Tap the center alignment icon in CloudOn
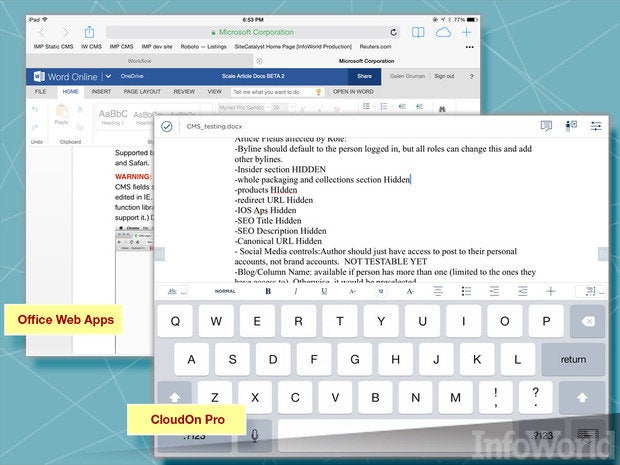The height and width of the screenshot is (465, 620). 438,291
